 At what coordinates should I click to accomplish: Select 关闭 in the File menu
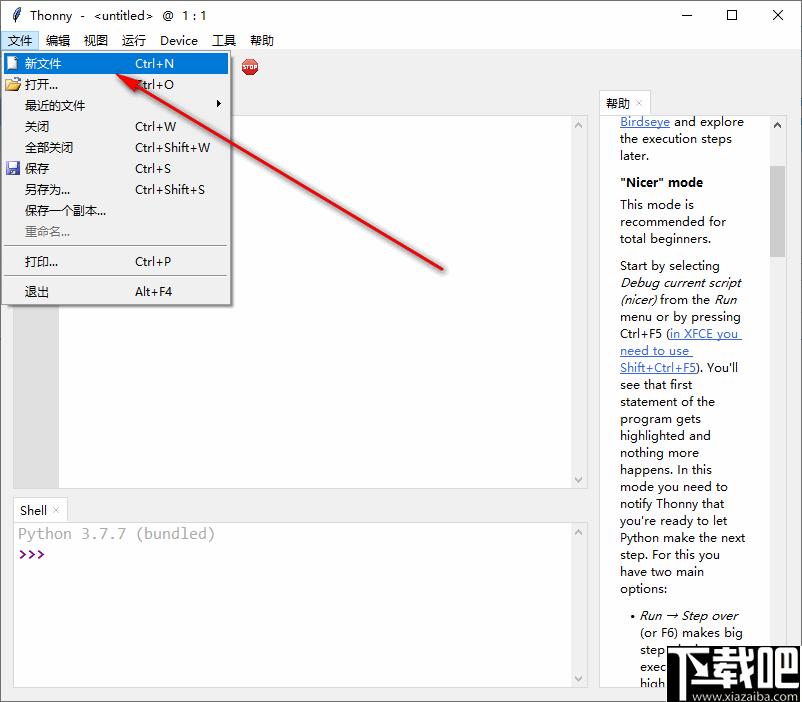point(116,126)
